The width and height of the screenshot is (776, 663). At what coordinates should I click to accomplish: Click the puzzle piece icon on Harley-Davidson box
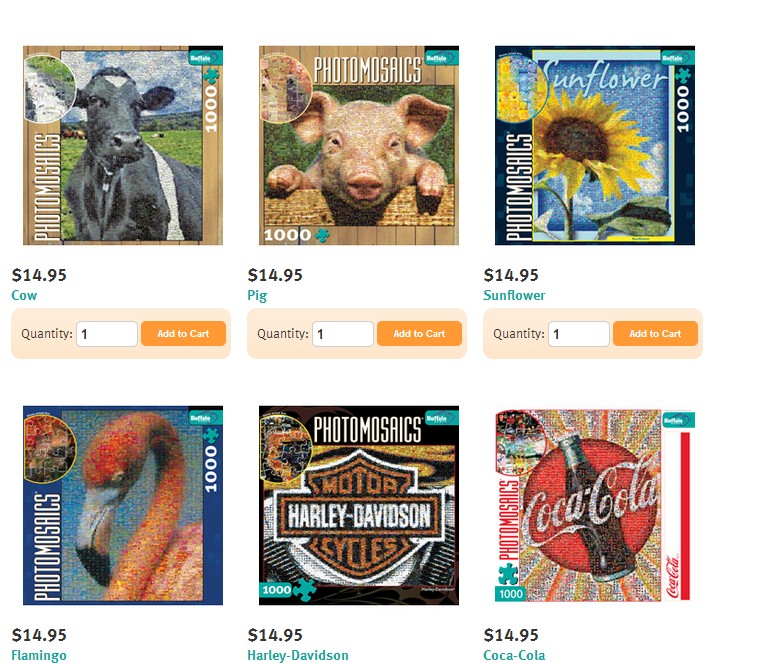[x=304, y=589]
